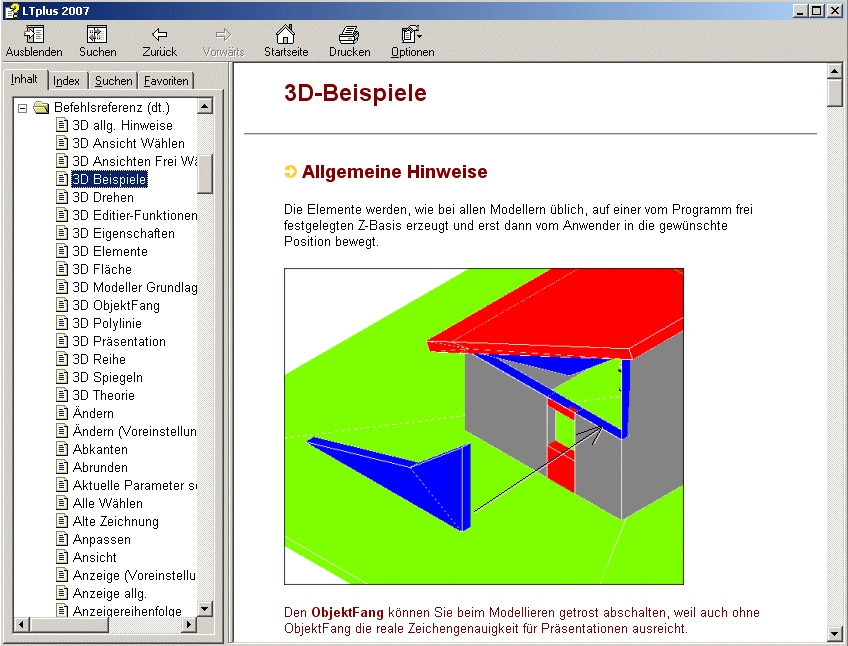The width and height of the screenshot is (848, 646).
Task: Click page icon beside Anpassen
Action: 62,539
